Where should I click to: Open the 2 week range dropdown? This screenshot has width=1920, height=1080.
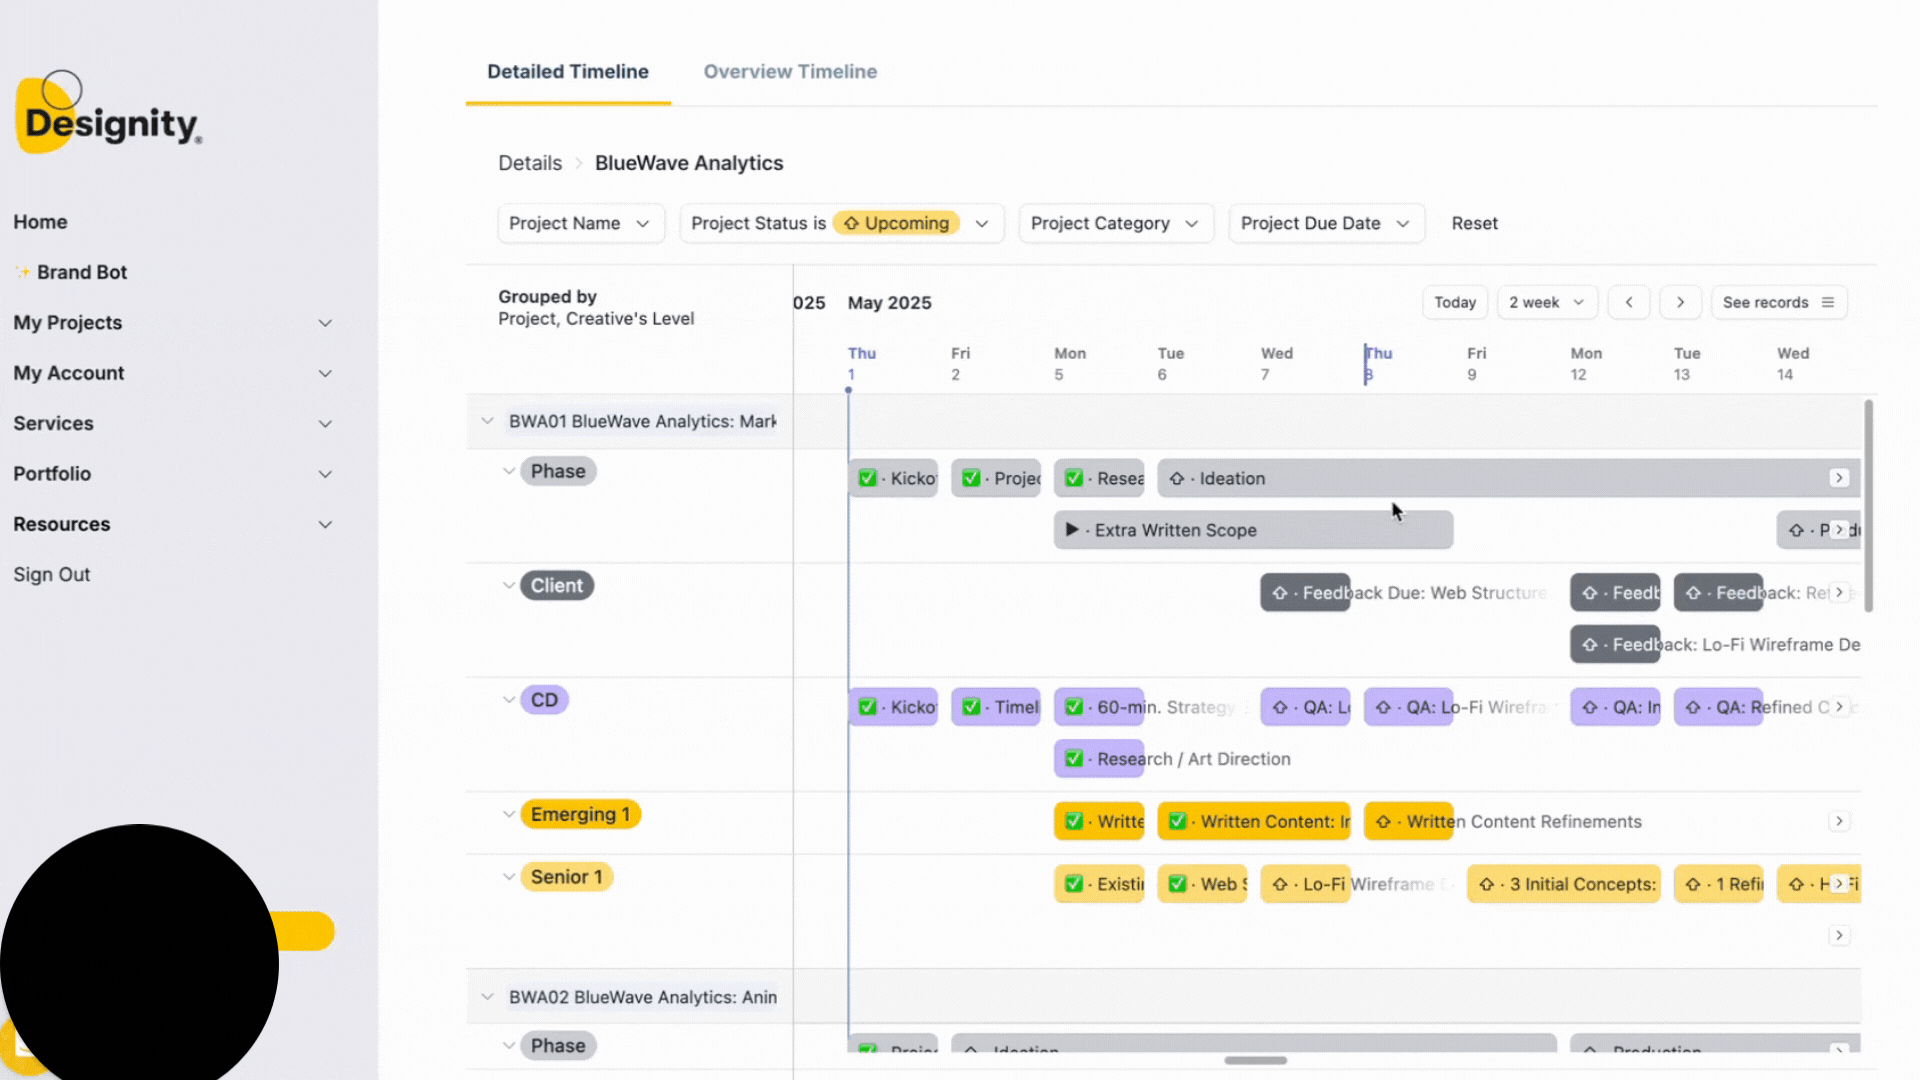[1546, 302]
